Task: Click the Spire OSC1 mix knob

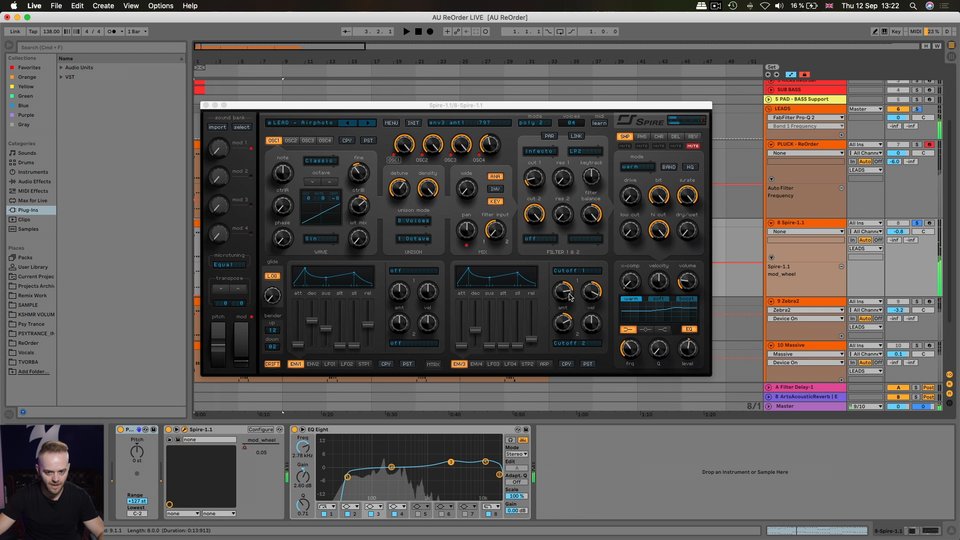Action: pos(403,144)
